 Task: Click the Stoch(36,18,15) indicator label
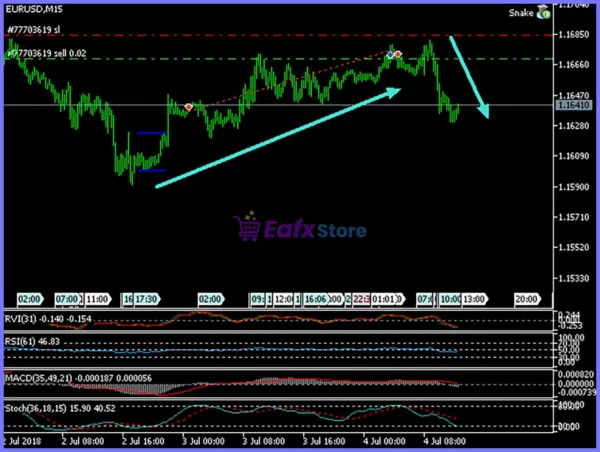60,408
